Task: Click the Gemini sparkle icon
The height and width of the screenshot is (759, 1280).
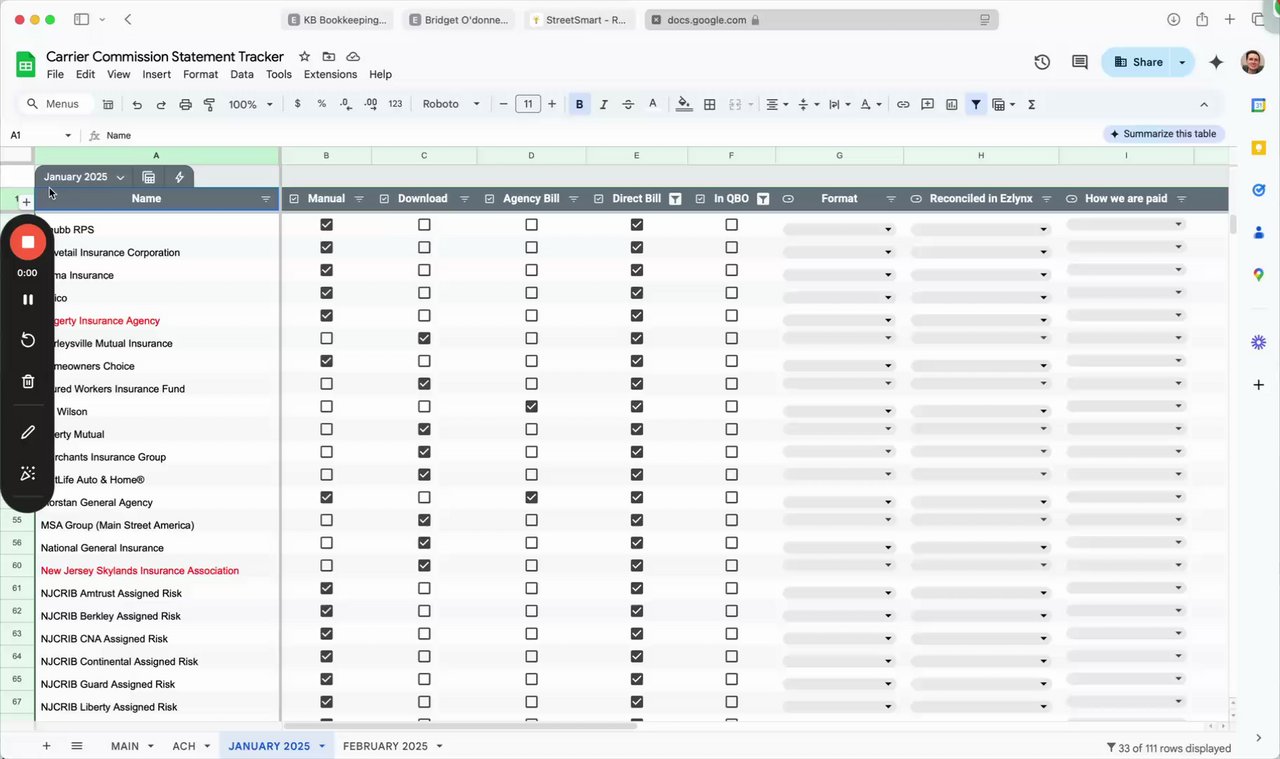Action: (1216, 62)
